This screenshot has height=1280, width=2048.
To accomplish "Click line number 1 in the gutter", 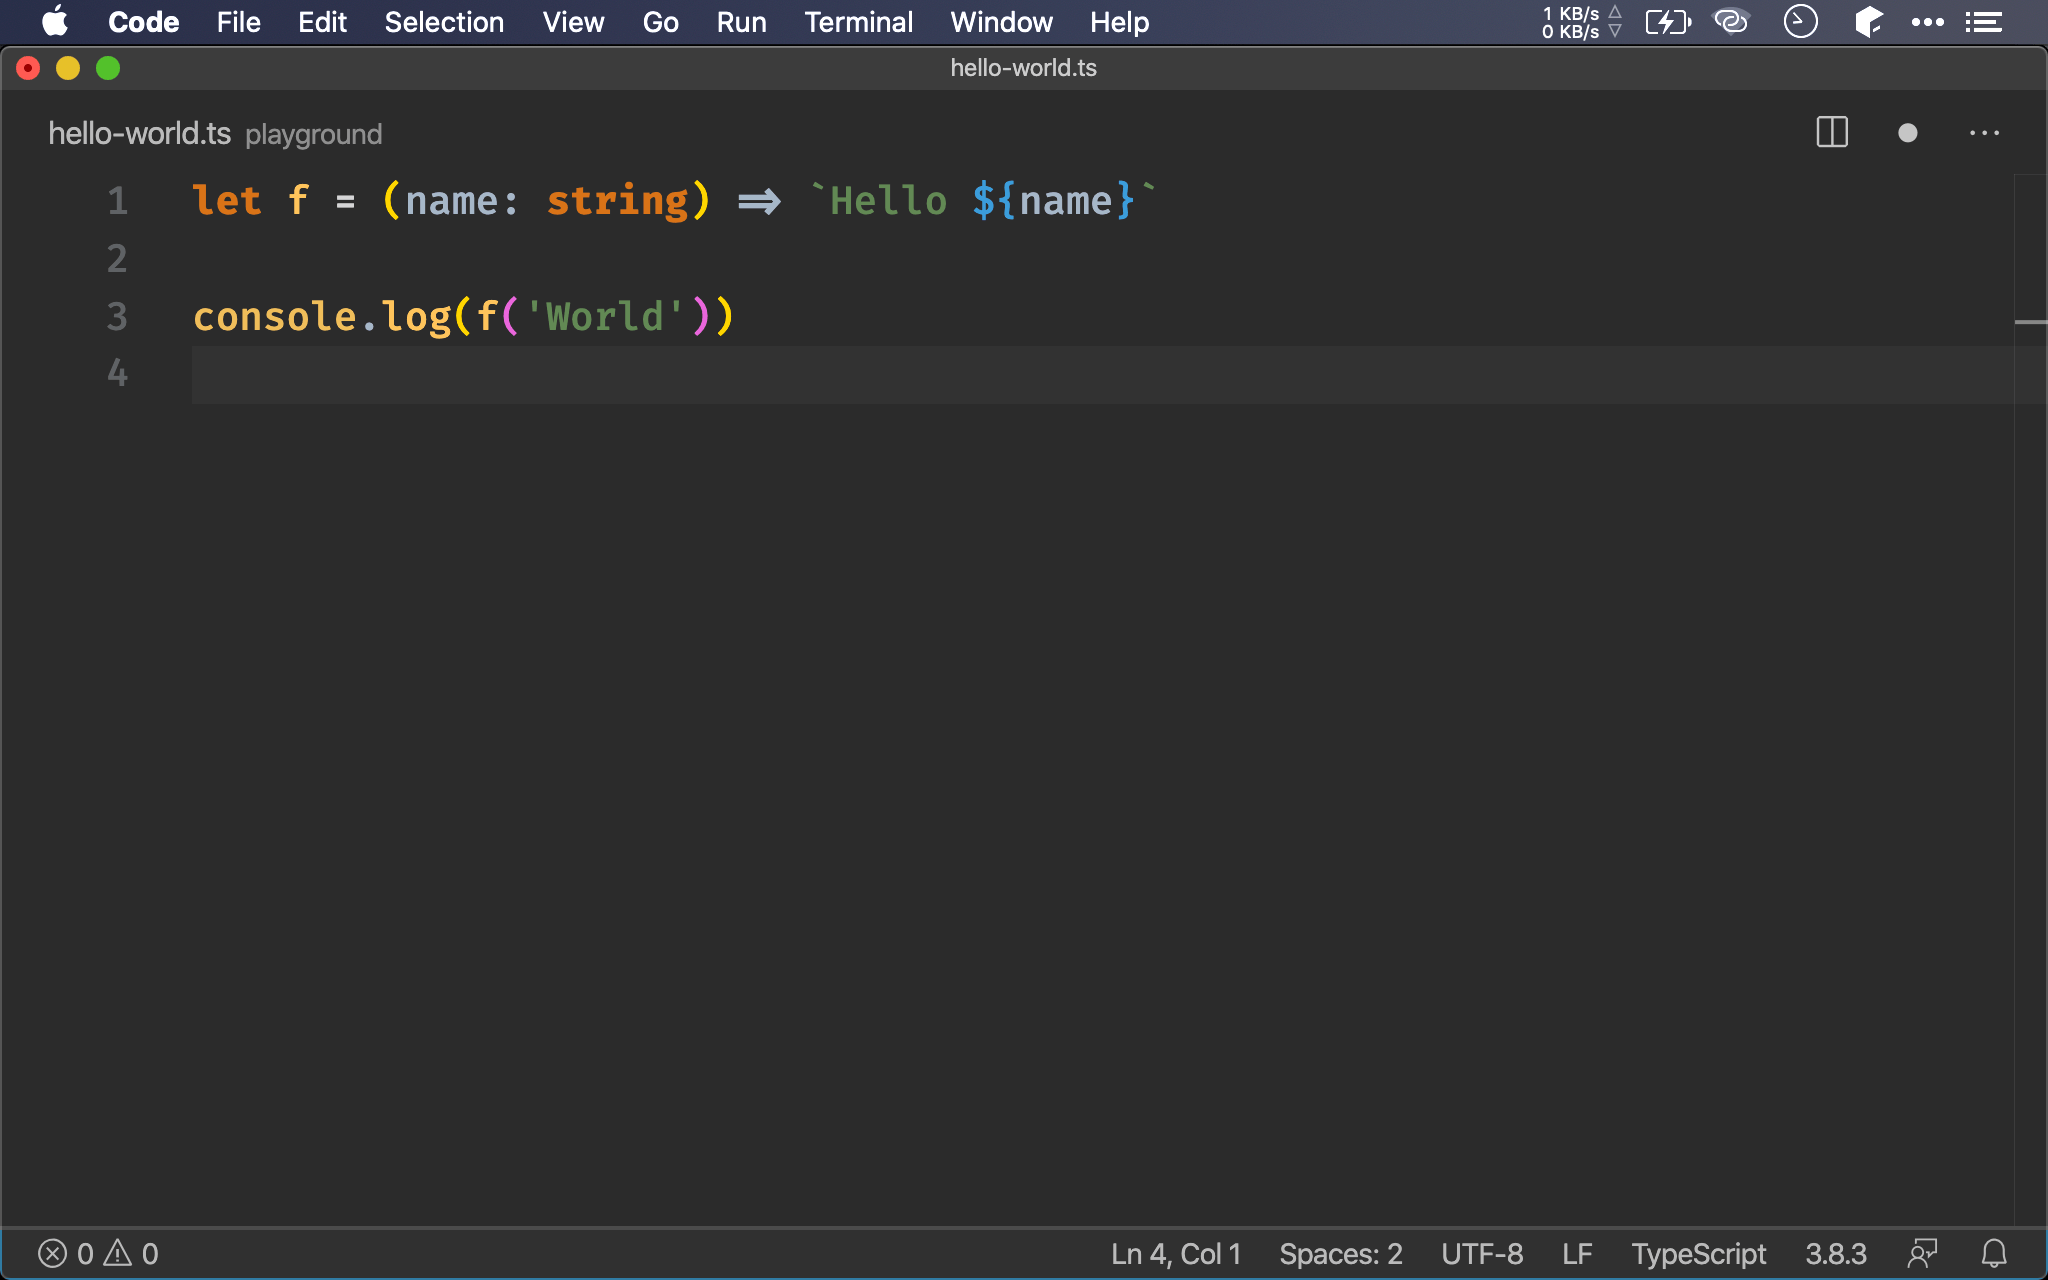I will [x=118, y=201].
